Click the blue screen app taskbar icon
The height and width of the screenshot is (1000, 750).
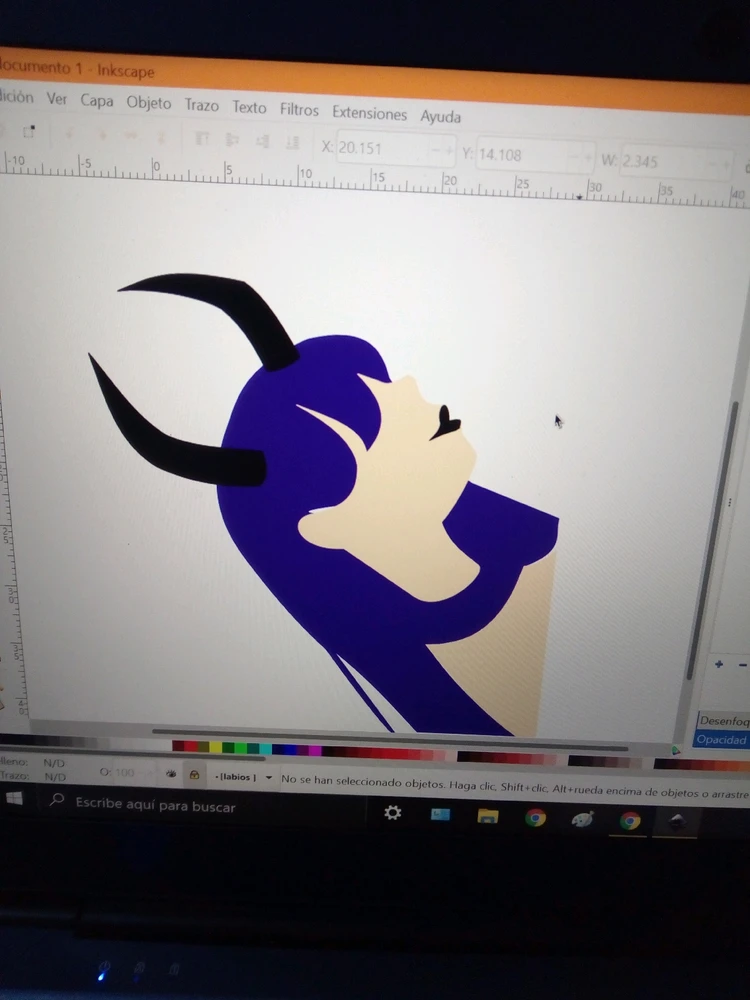coord(440,814)
